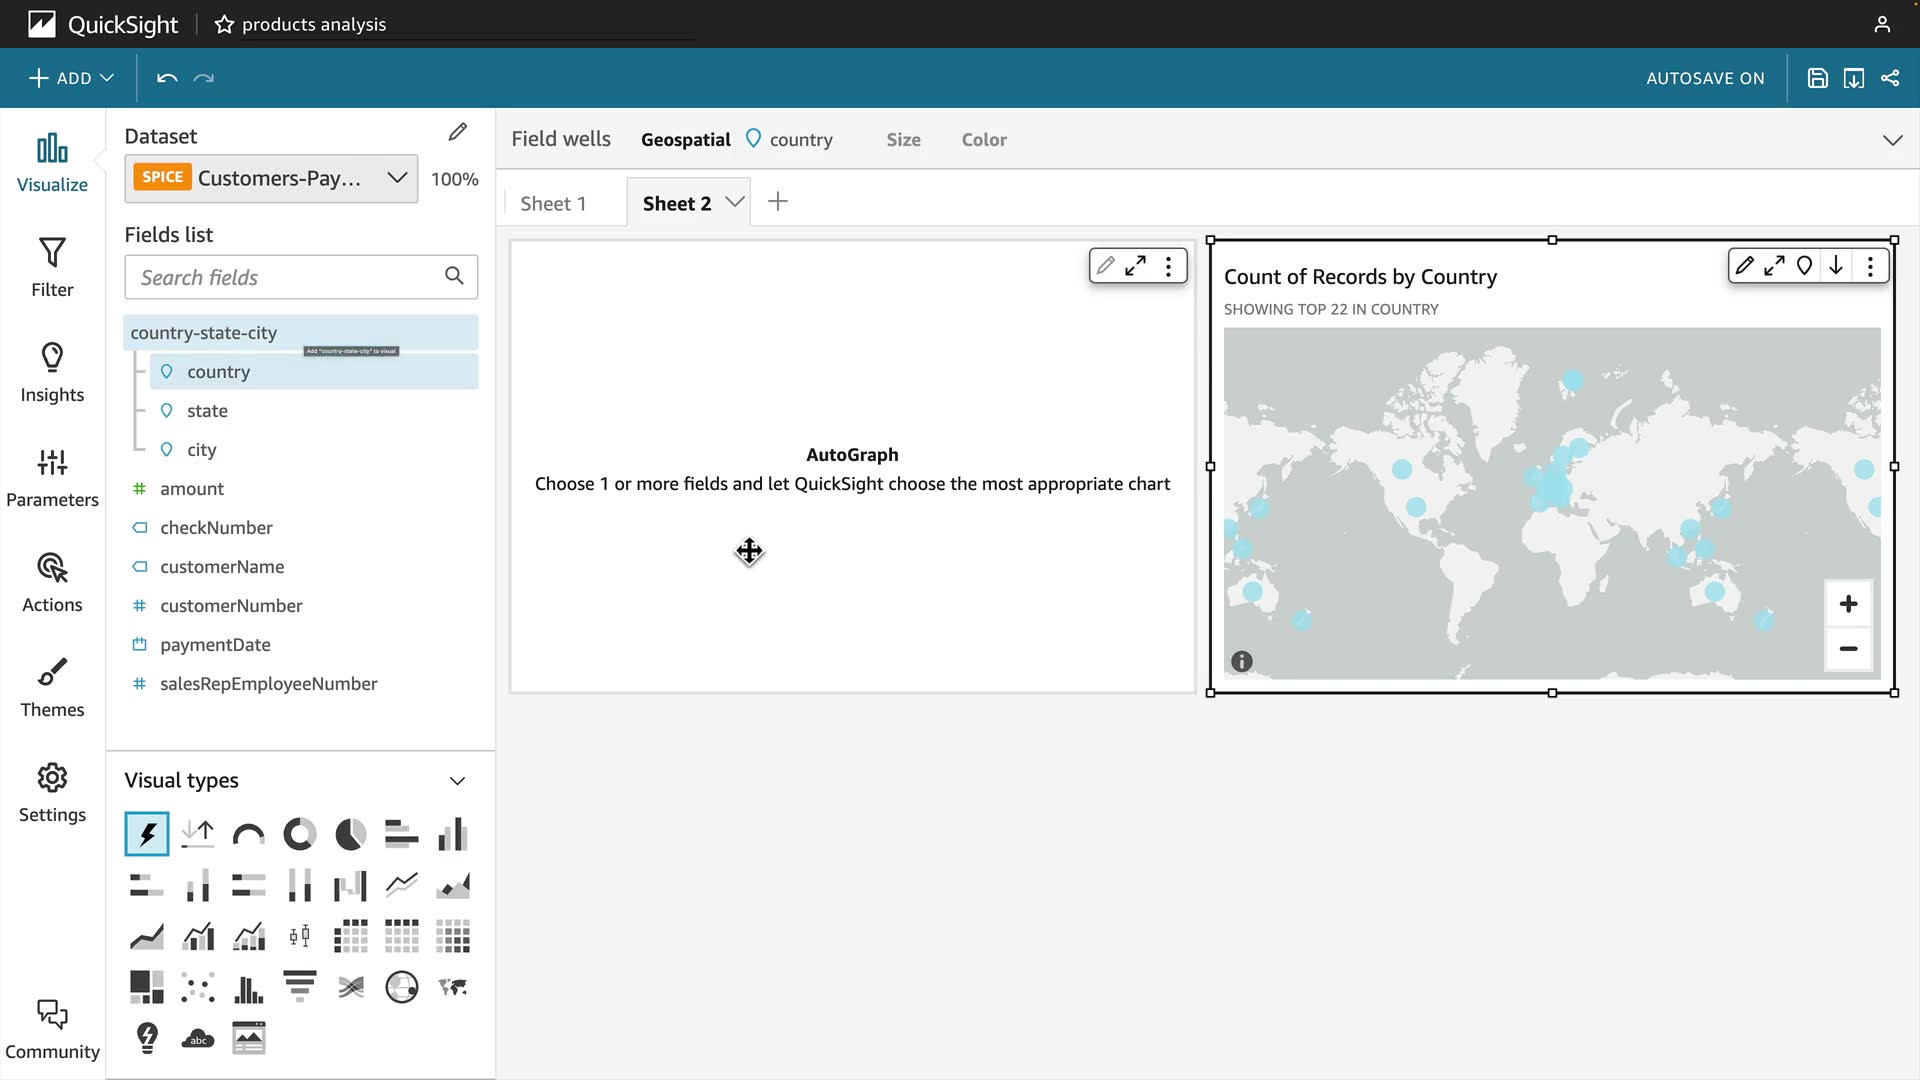Click the share icon in top bar

[x=1890, y=78]
